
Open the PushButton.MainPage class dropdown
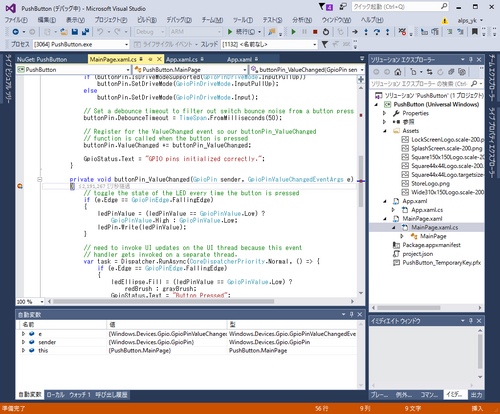click(x=190, y=70)
